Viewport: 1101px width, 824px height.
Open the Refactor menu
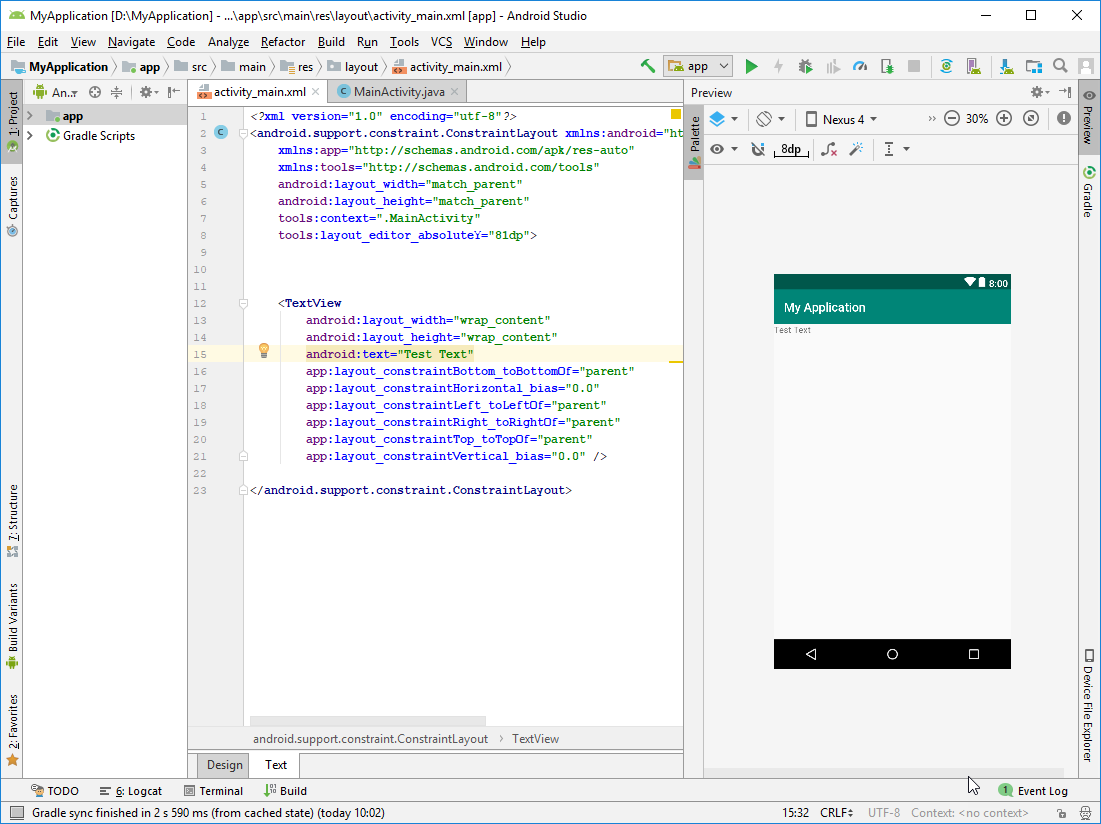tap(283, 42)
